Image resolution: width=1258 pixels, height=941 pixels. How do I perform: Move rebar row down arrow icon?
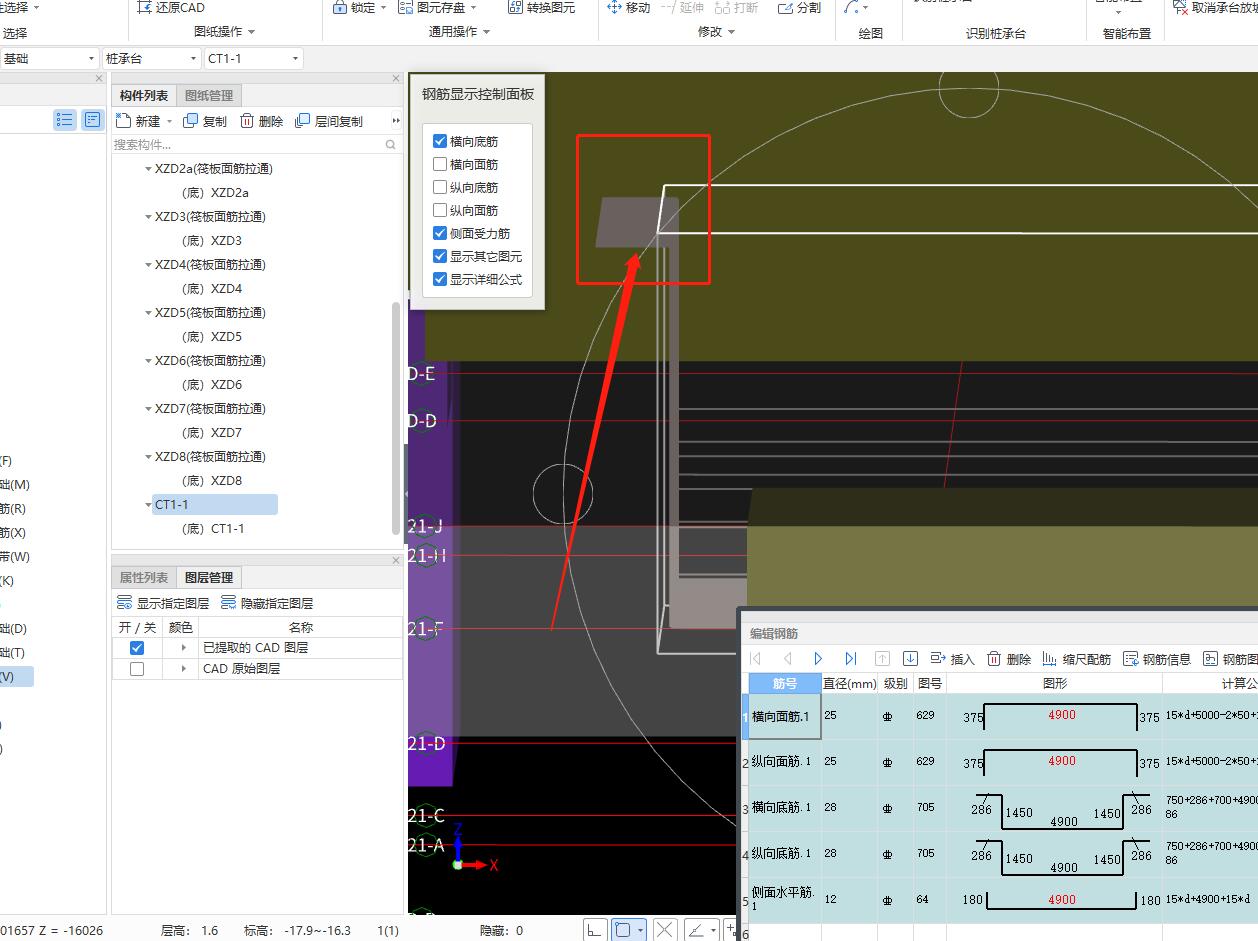coord(910,658)
